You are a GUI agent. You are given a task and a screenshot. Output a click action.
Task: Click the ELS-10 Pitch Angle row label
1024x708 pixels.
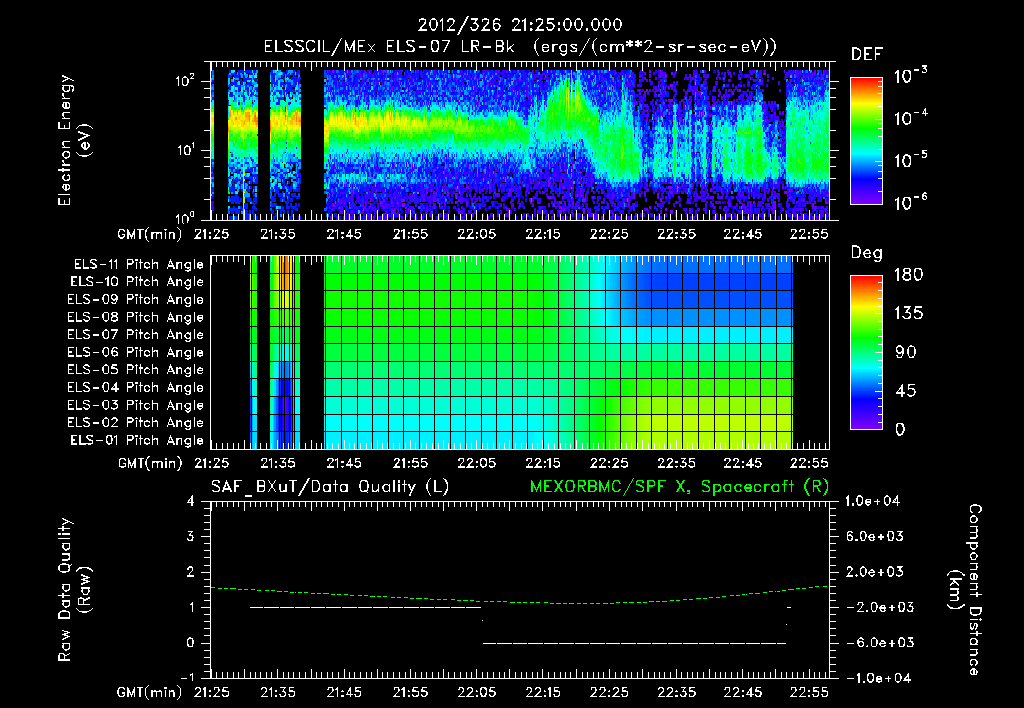click(137, 282)
